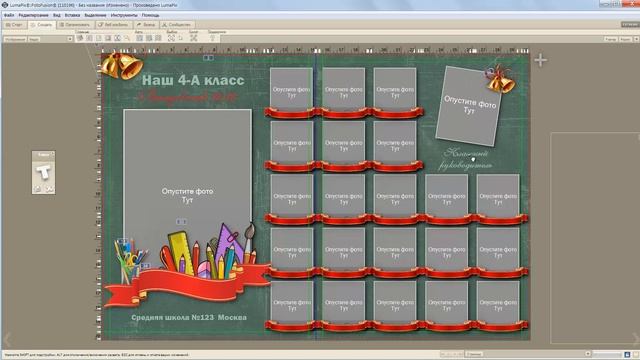
Task: Switch to the Создать tab
Action: 41,25
